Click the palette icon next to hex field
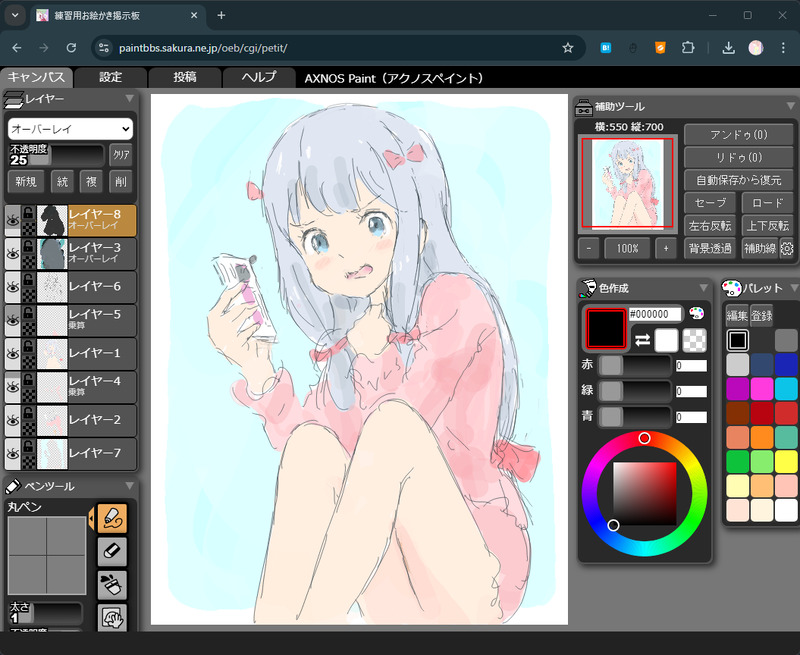 (696, 313)
